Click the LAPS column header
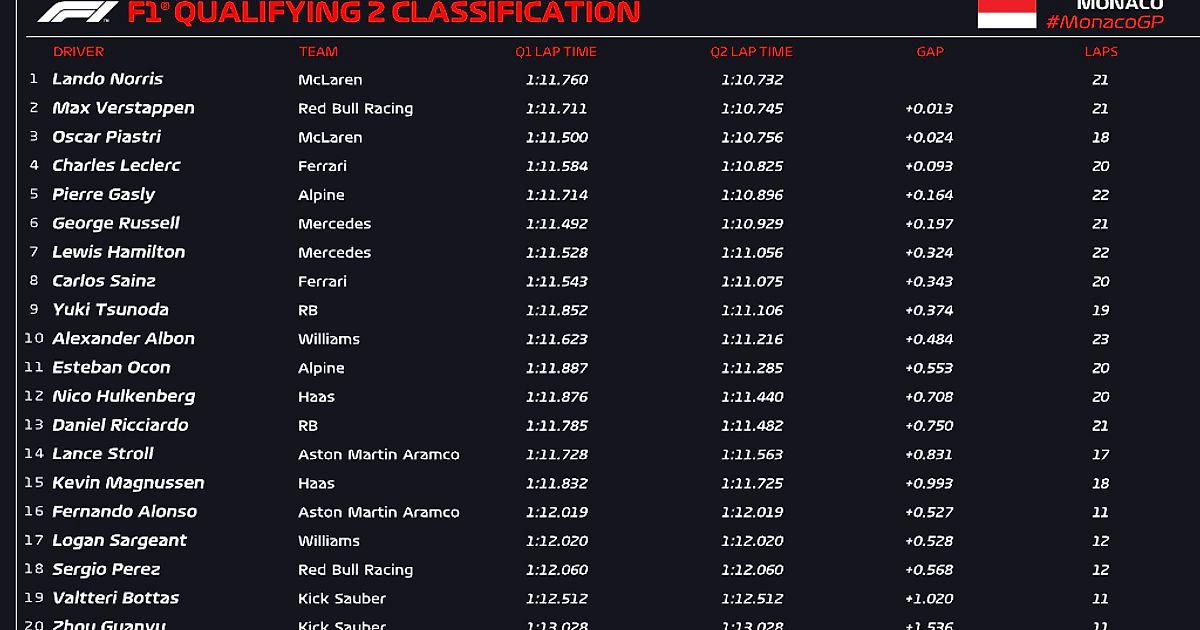1200x630 pixels. coord(1100,52)
